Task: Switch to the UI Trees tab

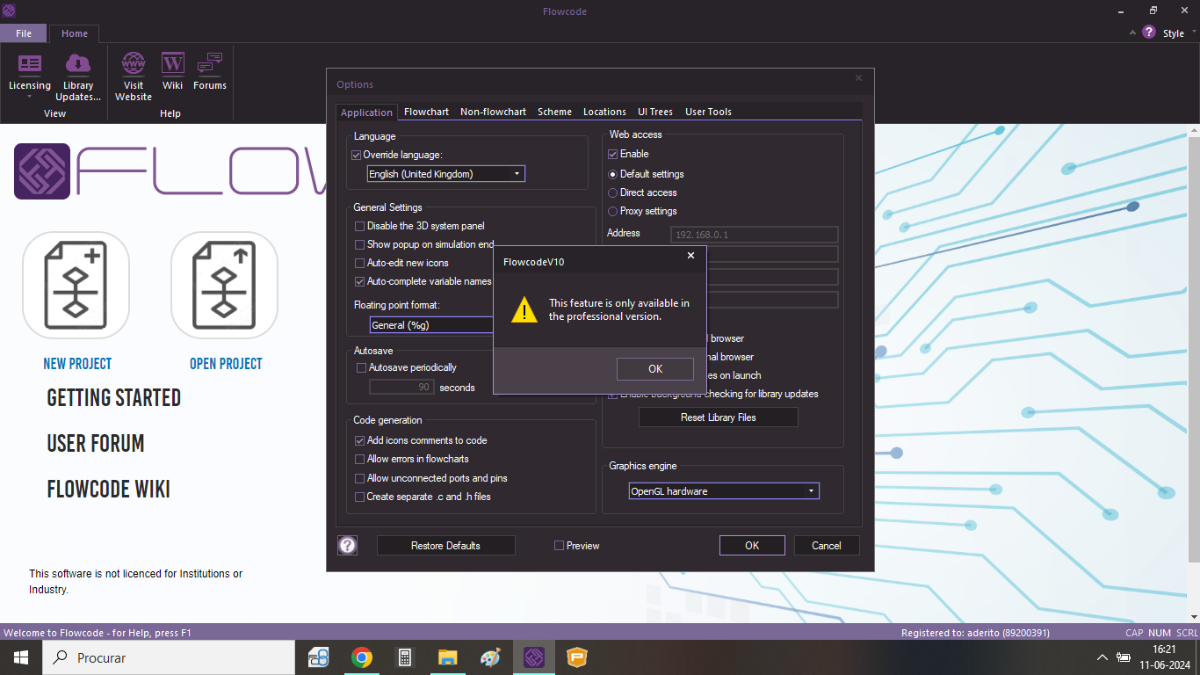Action: pyautogui.click(x=655, y=112)
